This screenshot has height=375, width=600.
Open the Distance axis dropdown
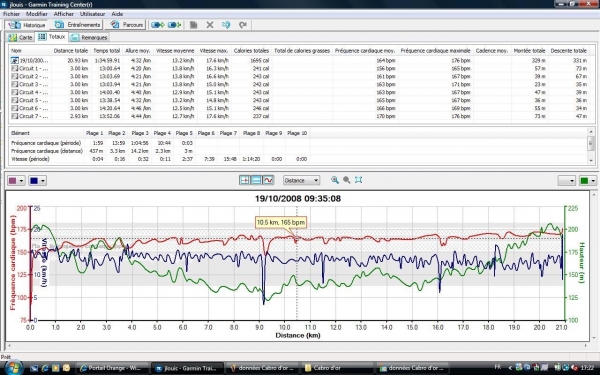[x=302, y=180]
